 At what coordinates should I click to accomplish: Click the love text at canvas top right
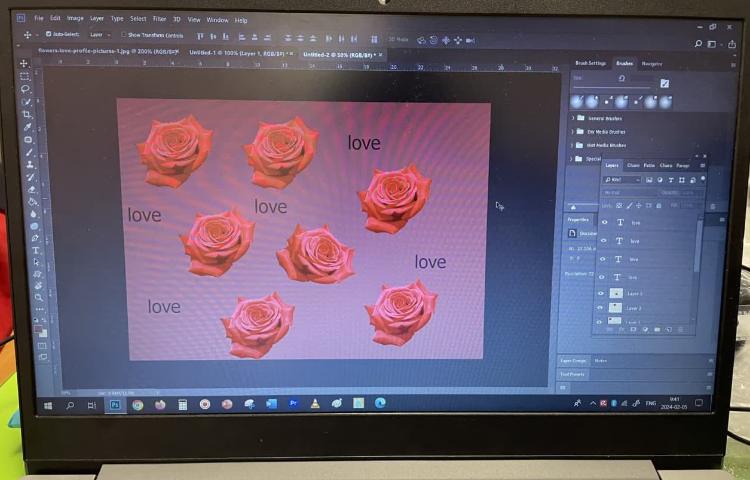(x=364, y=143)
